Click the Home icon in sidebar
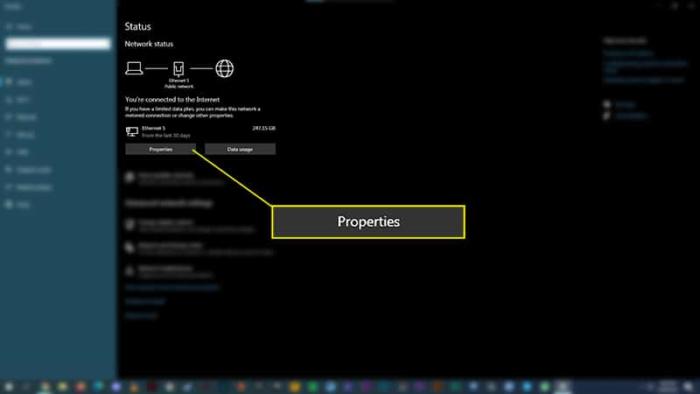 9,27
